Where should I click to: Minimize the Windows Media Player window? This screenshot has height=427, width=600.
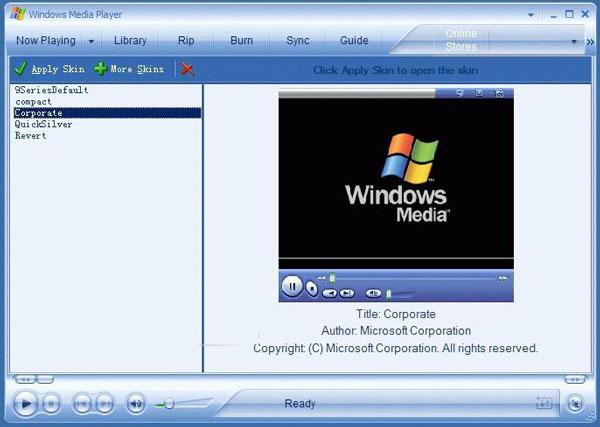point(553,15)
